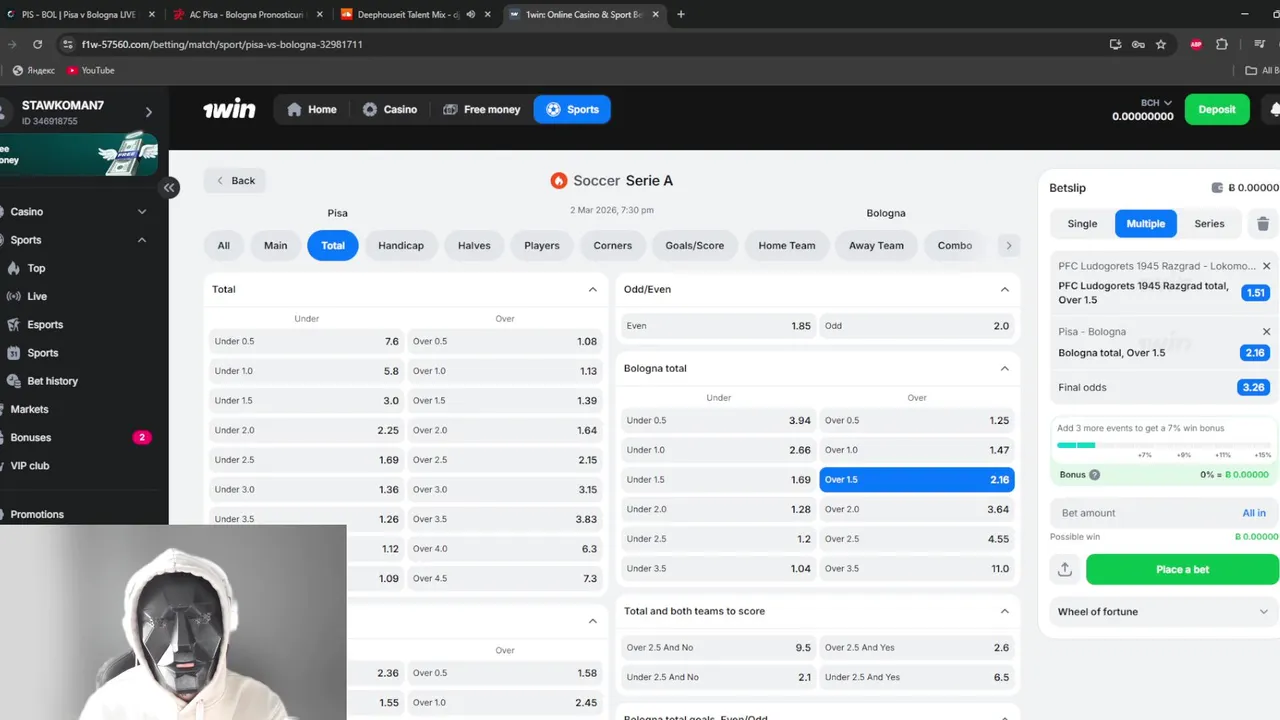Reload the browser page
This screenshot has height=720, width=1280.
(37, 44)
